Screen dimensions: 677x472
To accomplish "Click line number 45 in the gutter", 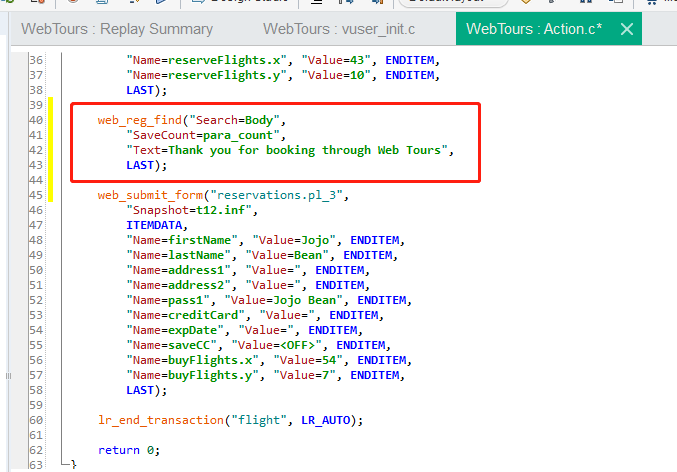I will (36, 195).
